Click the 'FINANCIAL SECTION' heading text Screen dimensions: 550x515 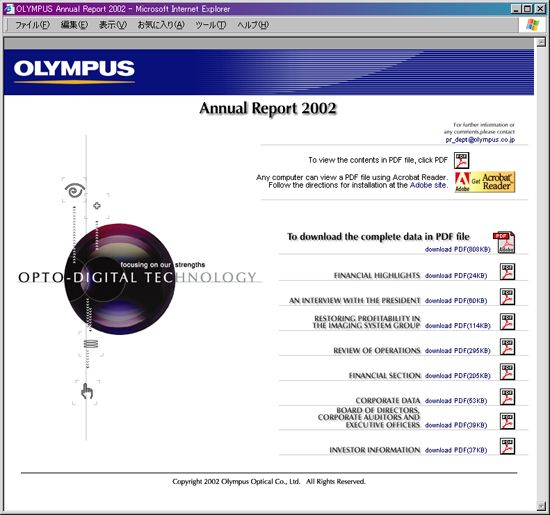pyautogui.click(x=384, y=375)
